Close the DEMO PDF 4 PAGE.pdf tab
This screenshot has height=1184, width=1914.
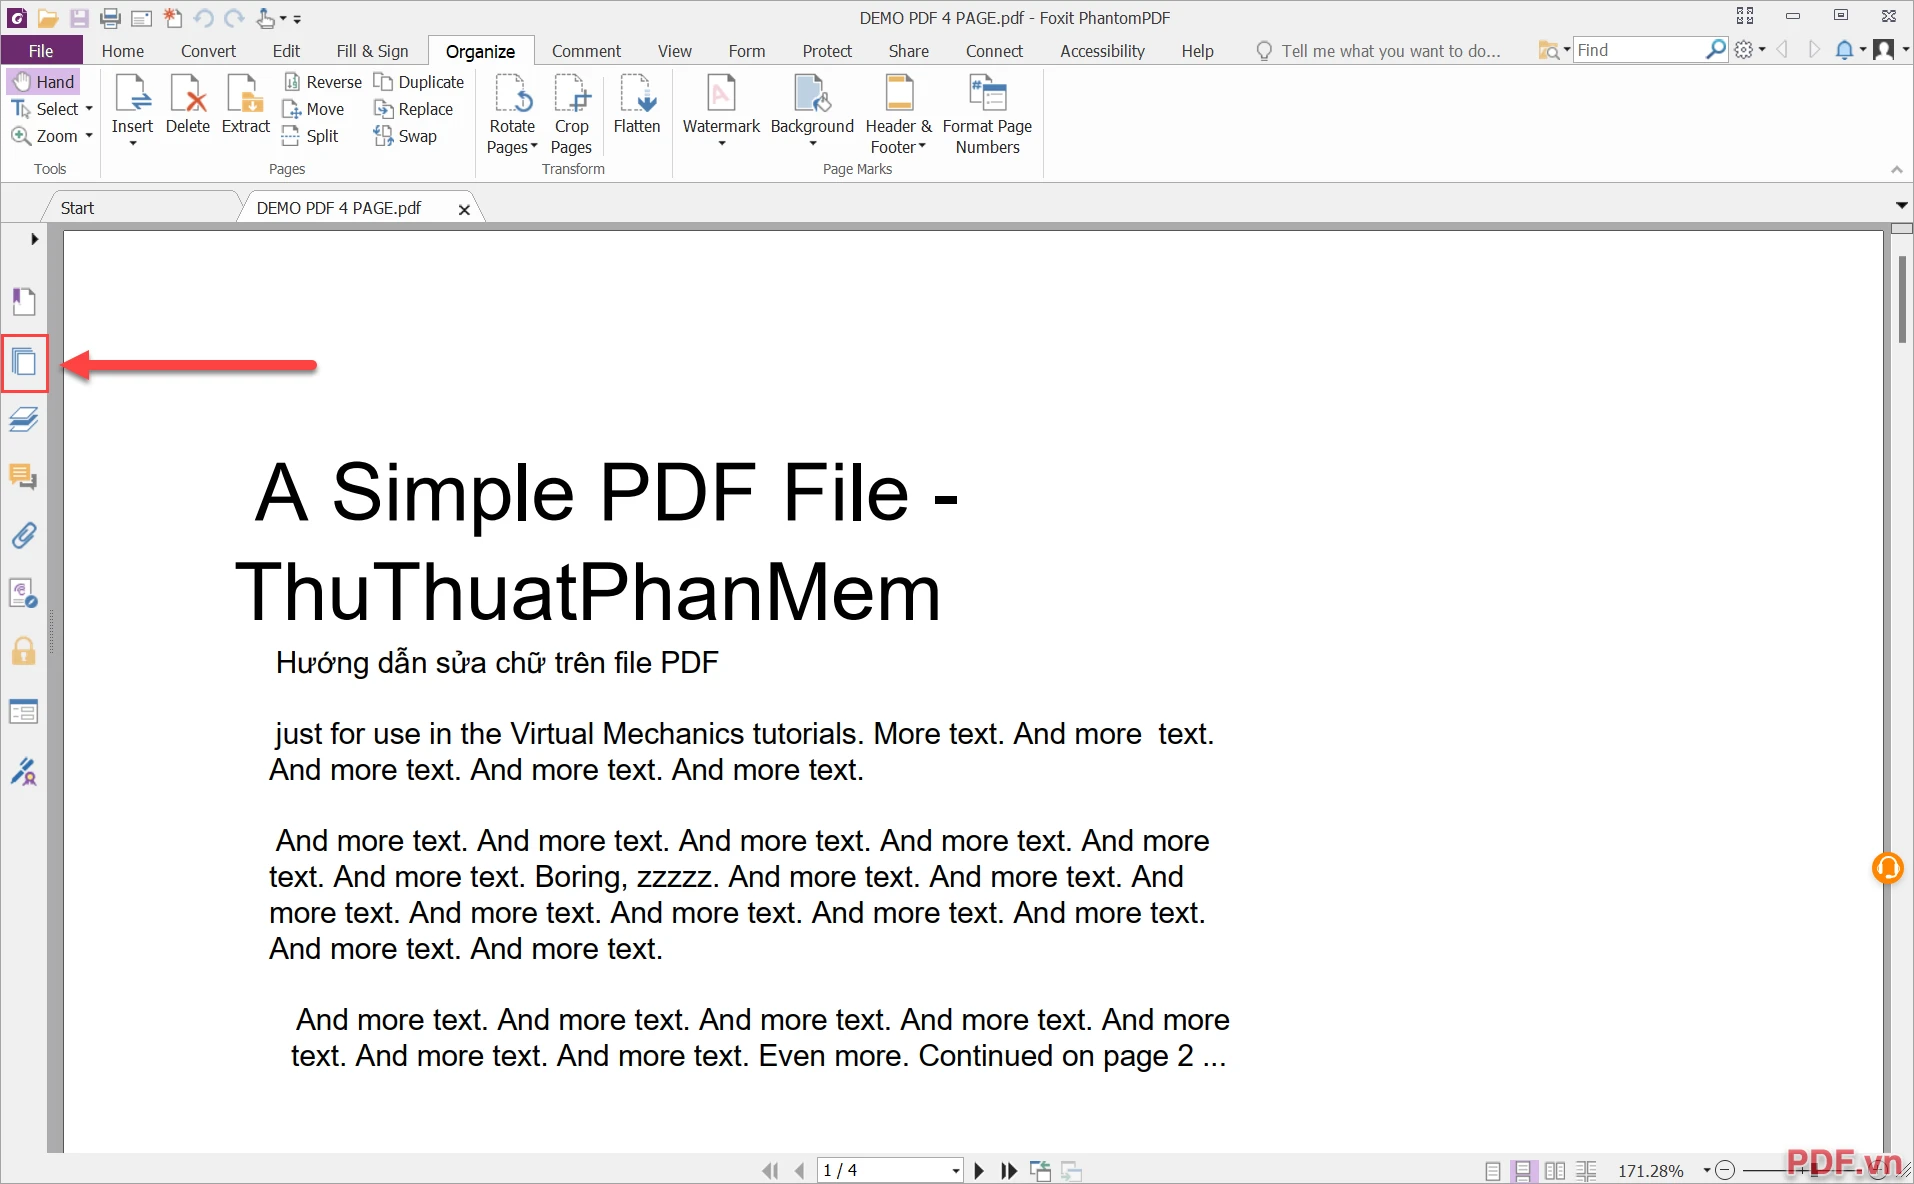coord(464,210)
